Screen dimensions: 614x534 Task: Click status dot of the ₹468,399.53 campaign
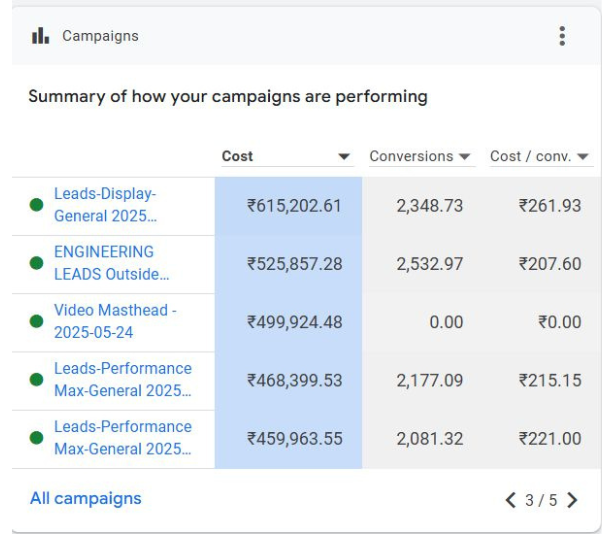(x=37, y=379)
